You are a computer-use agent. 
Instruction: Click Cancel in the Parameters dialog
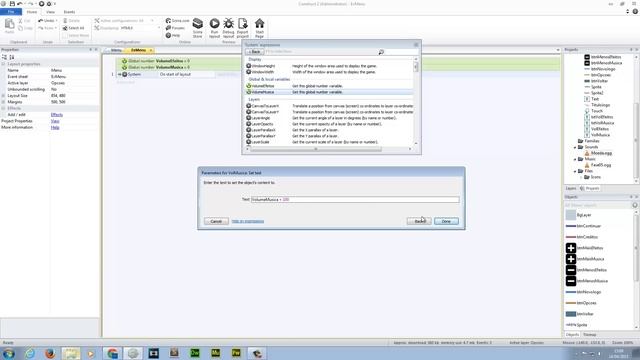[216, 221]
